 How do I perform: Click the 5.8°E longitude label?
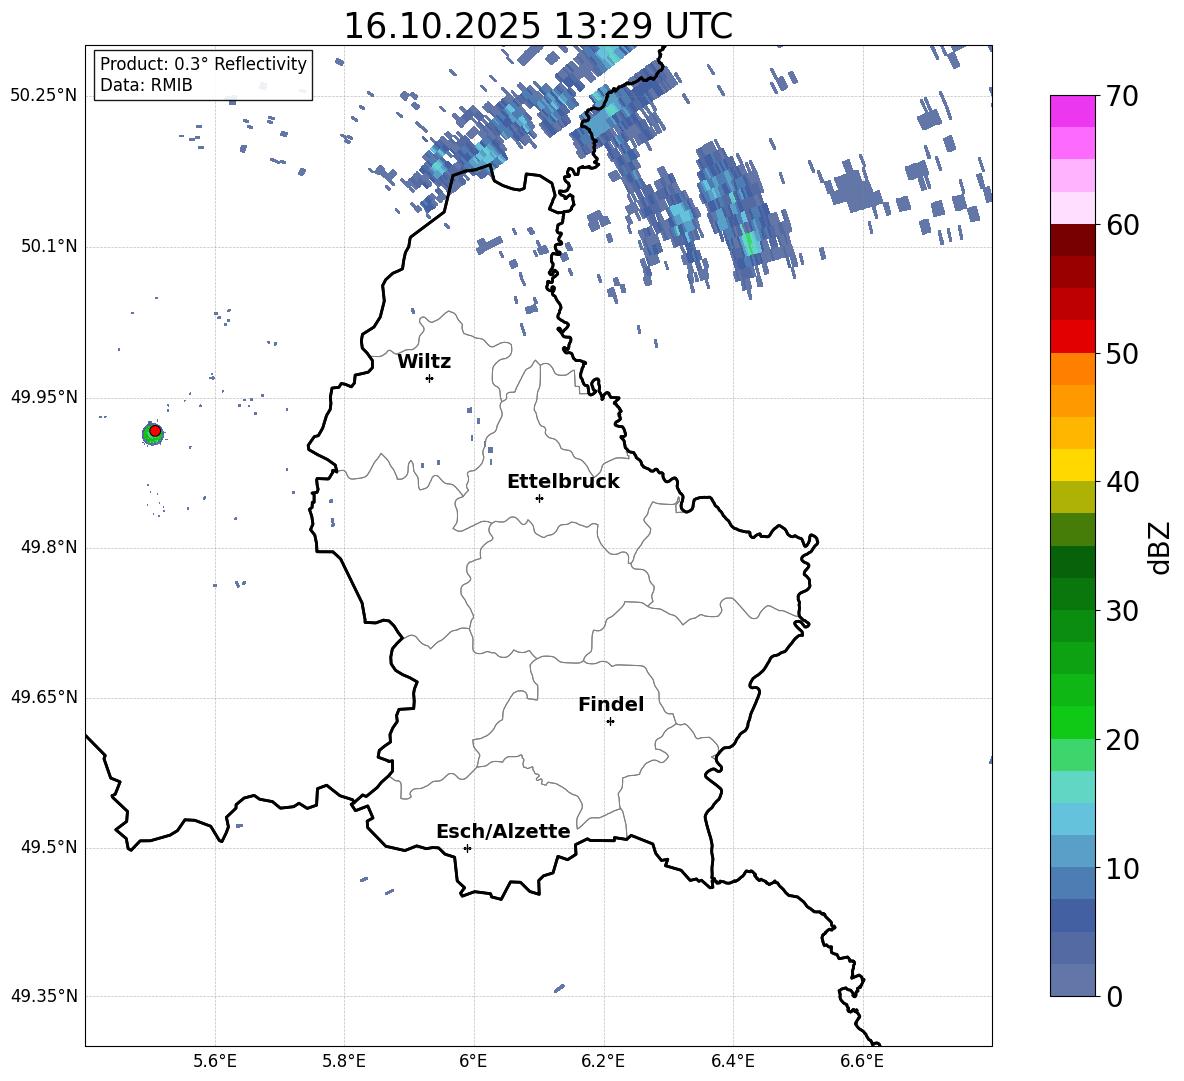(344, 1061)
